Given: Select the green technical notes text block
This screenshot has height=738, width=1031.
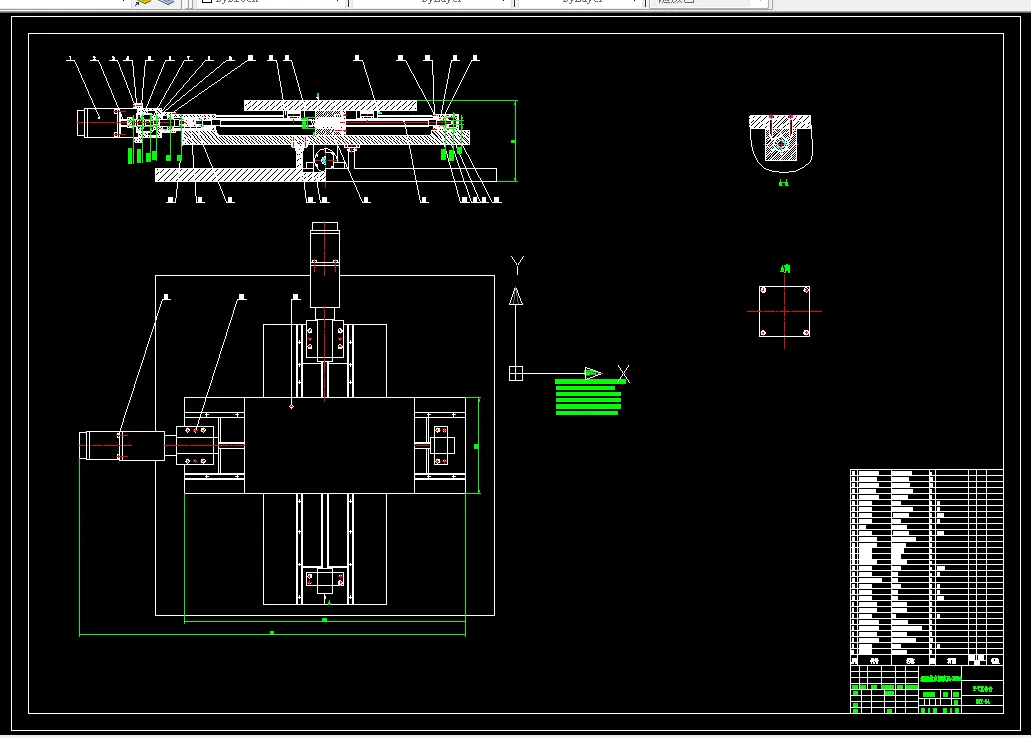Looking at the screenshot, I should 588,397.
